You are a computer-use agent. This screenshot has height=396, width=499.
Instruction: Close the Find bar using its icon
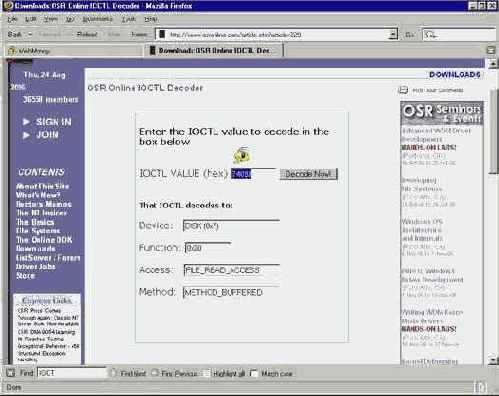10,373
